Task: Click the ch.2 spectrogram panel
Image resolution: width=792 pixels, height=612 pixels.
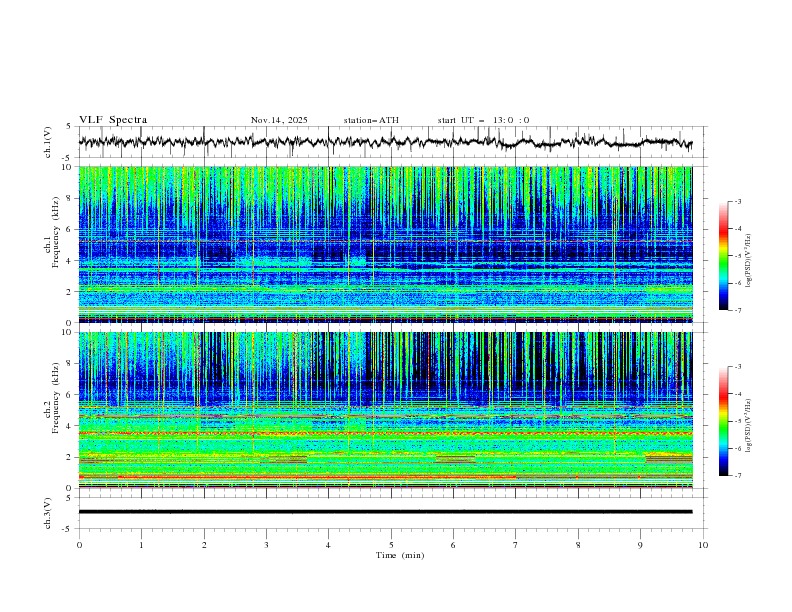Action: tap(385, 410)
